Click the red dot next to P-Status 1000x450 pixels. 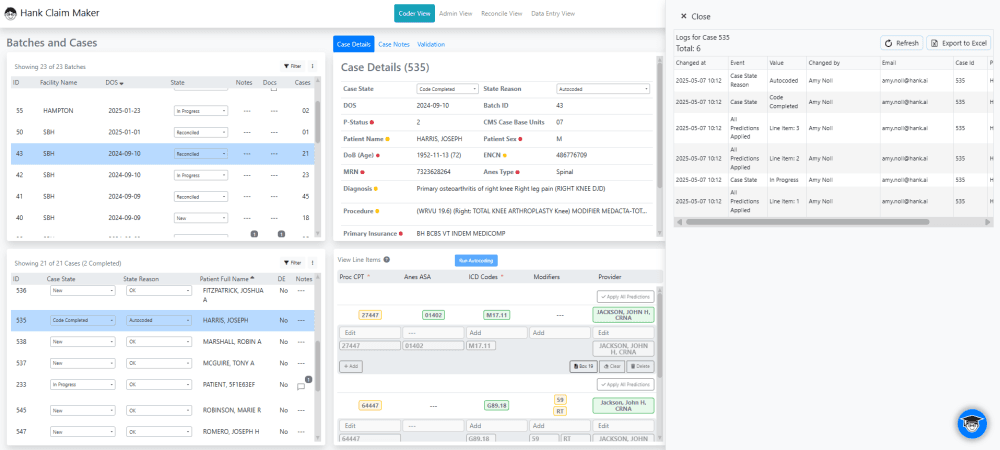(x=372, y=122)
